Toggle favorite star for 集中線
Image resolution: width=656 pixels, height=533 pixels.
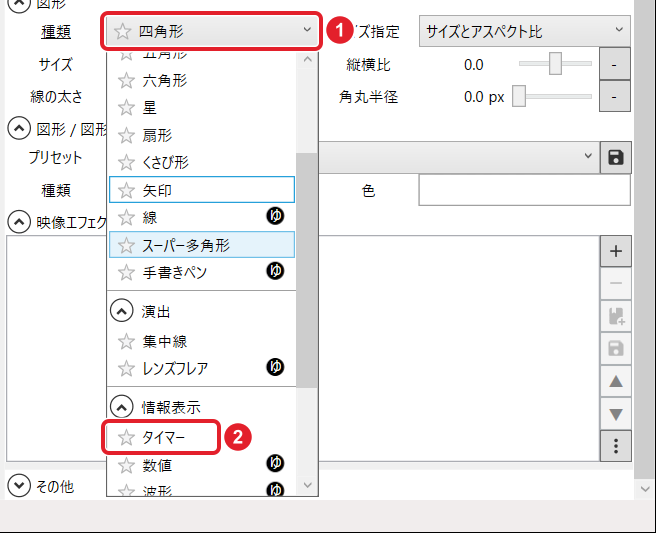point(126,342)
